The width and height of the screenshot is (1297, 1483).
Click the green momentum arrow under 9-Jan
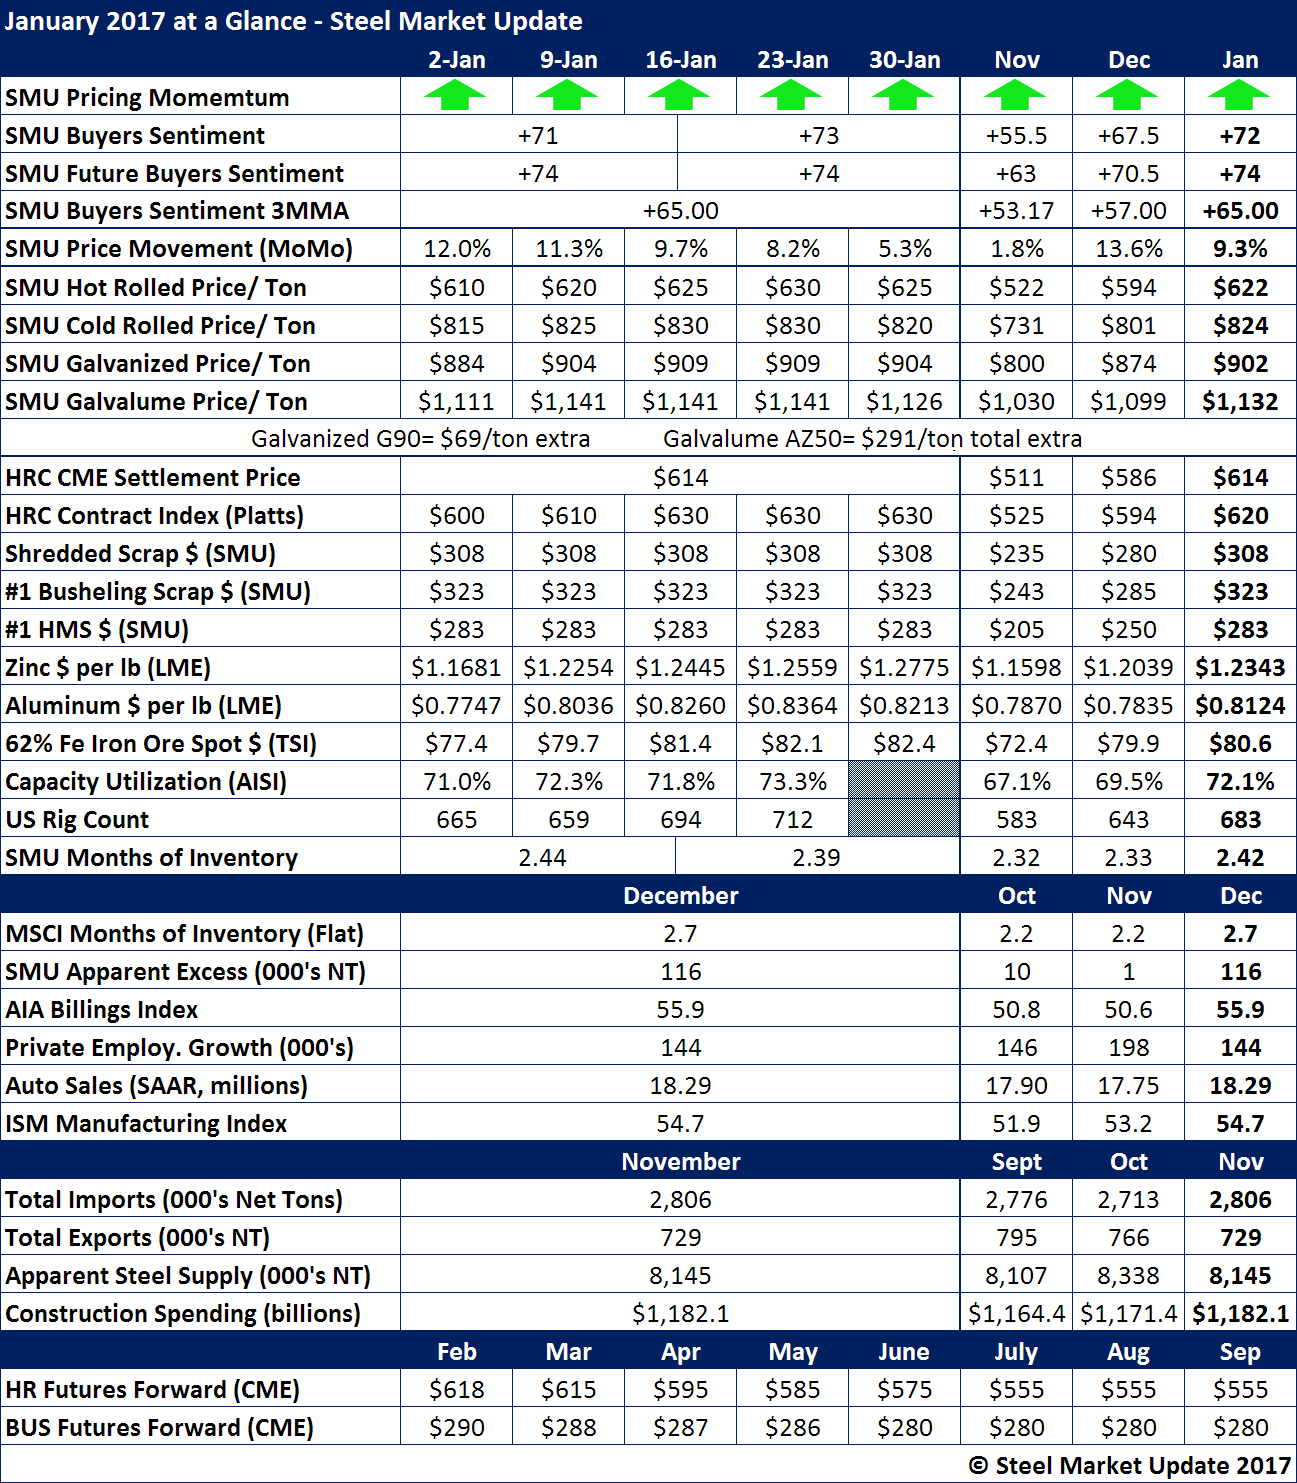pyautogui.click(x=567, y=97)
